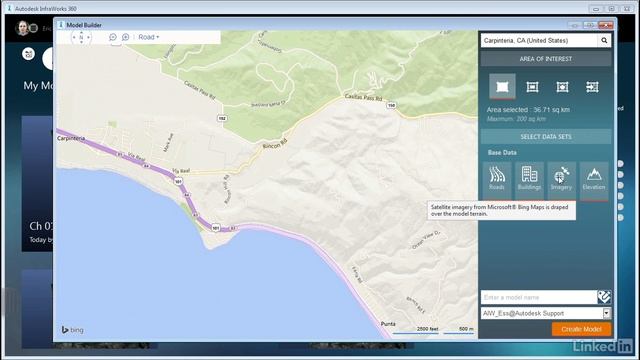Screen dimensions: 640x360
Task: Click the icon beside the model name field
Action: coord(604,297)
